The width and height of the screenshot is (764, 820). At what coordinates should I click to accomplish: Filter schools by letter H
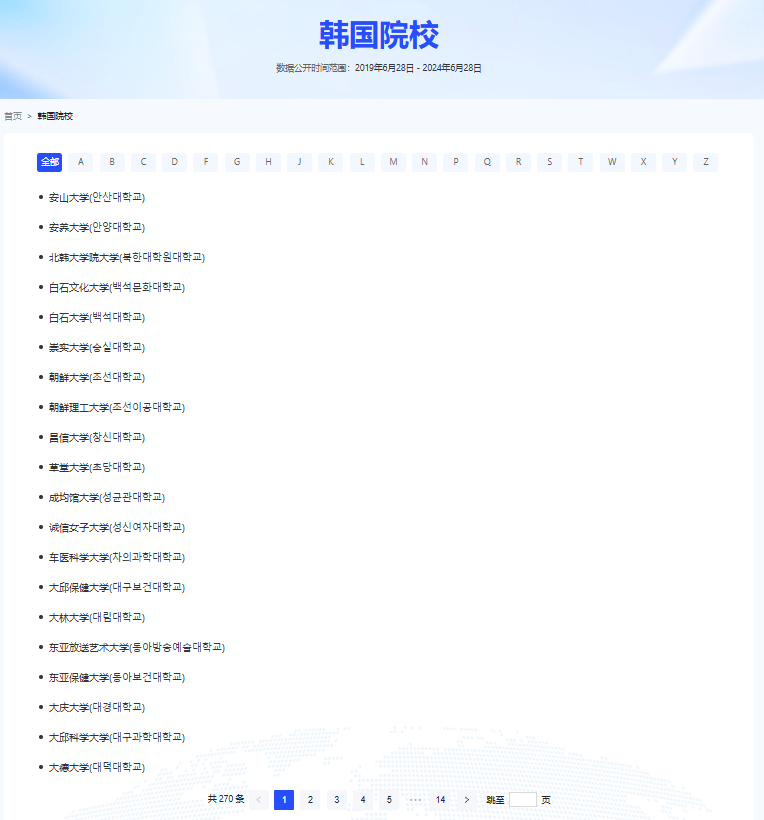coord(268,162)
